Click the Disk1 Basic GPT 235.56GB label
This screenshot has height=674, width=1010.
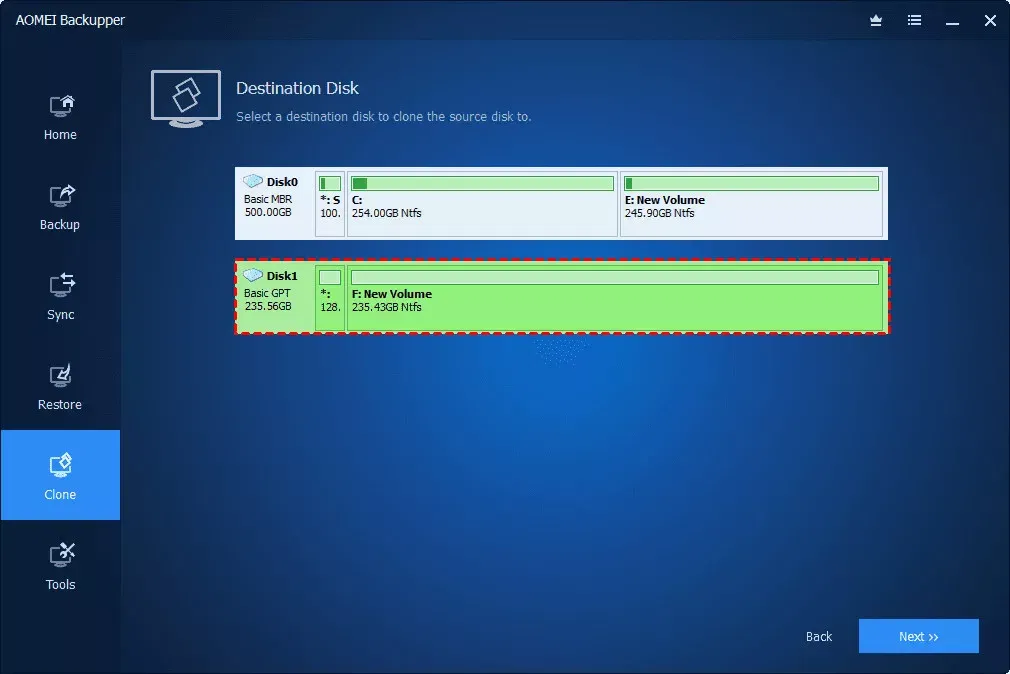(268, 300)
